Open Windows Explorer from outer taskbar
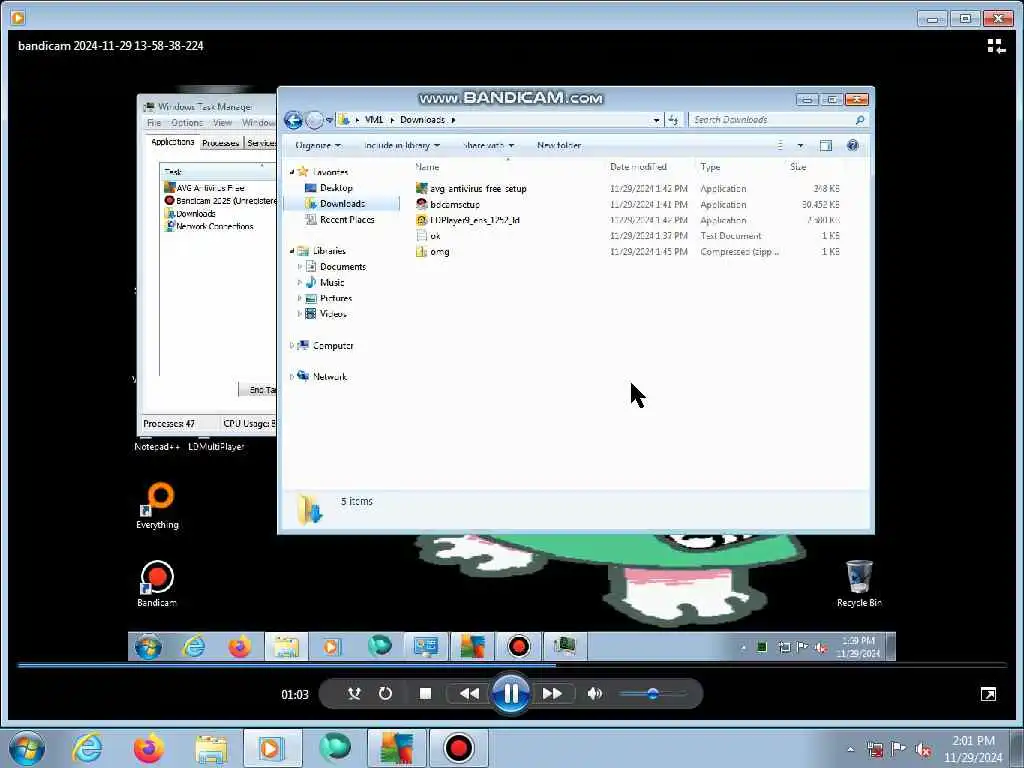1024x768 pixels. pos(210,748)
